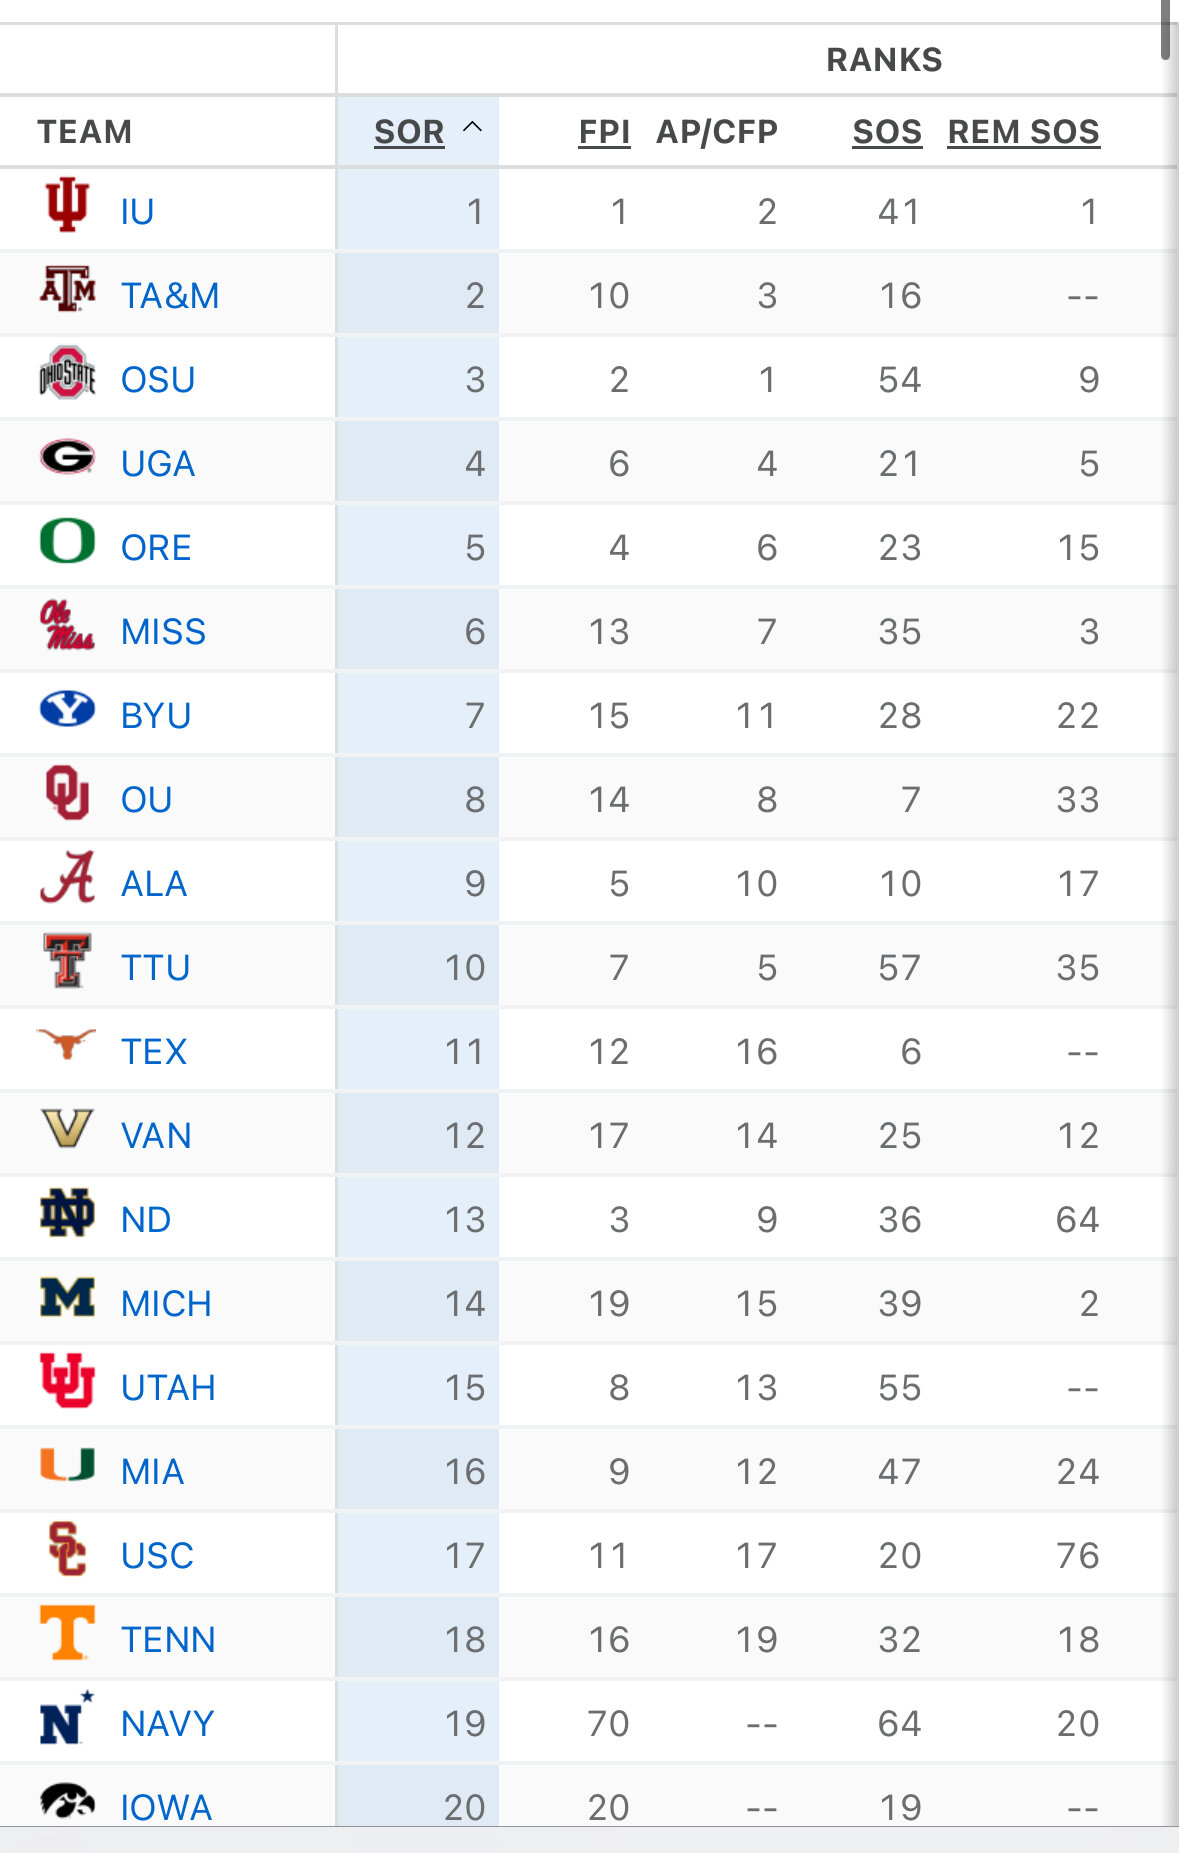Click the Iowa Hawkeyes logo icon
This screenshot has height=1853, width=1179.
click(x=67, y=1802)
